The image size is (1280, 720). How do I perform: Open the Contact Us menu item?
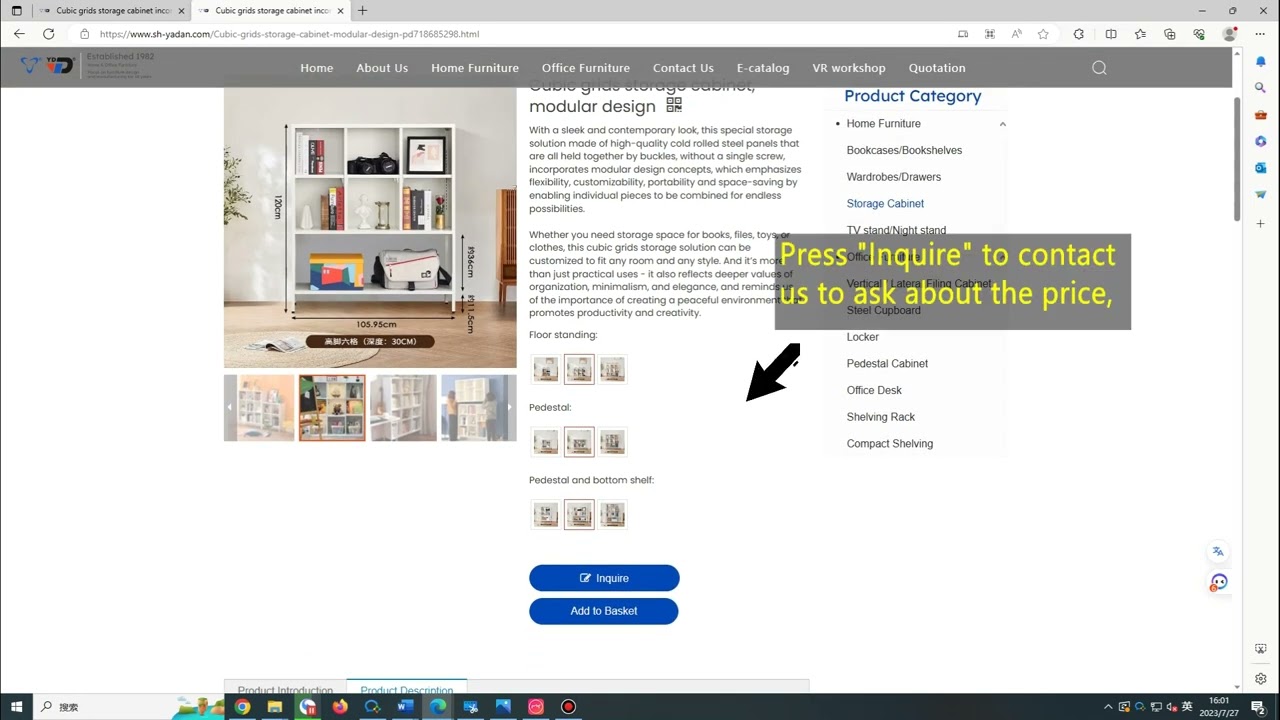tap(683, 68)
